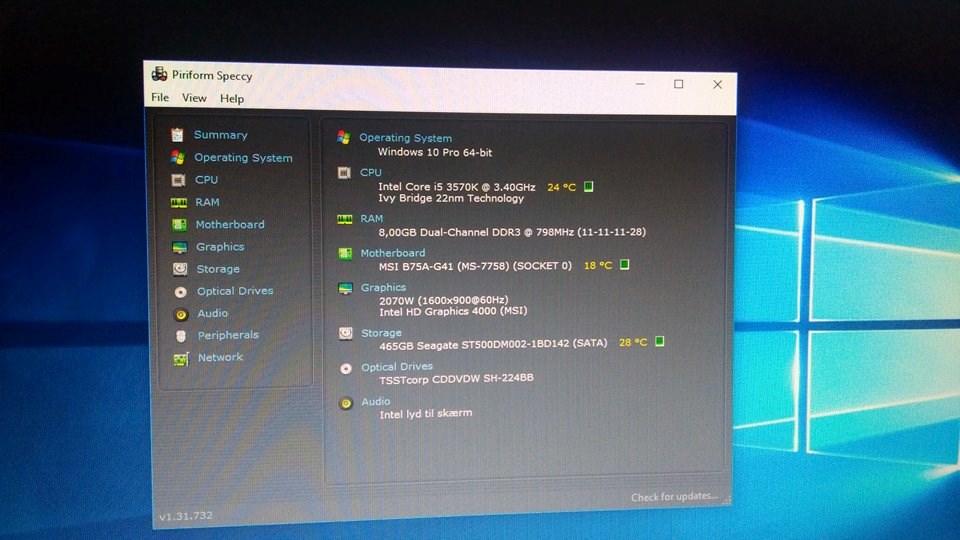Click the Motherboard icon in sidebar
960x540 pixels.
[x=179, y=225]
